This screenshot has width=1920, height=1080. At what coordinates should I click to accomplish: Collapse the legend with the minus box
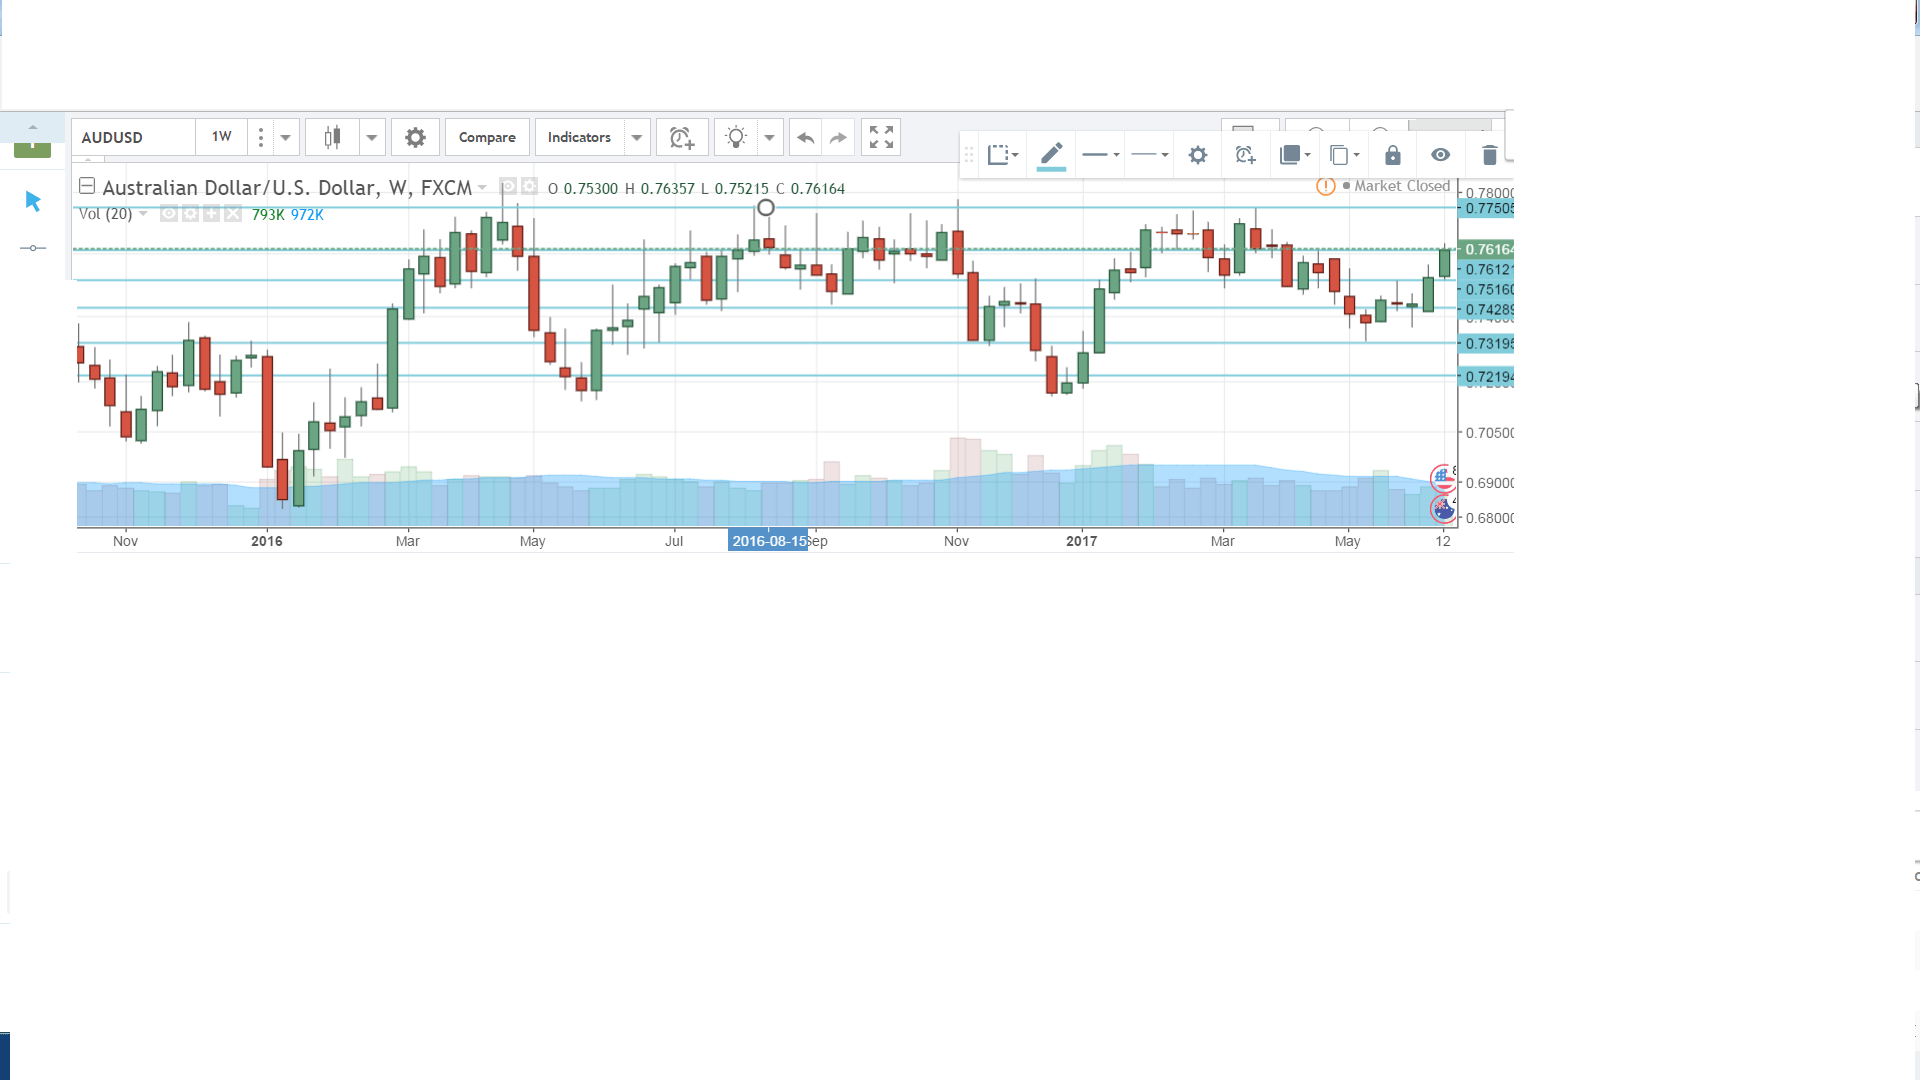(87, 186)
